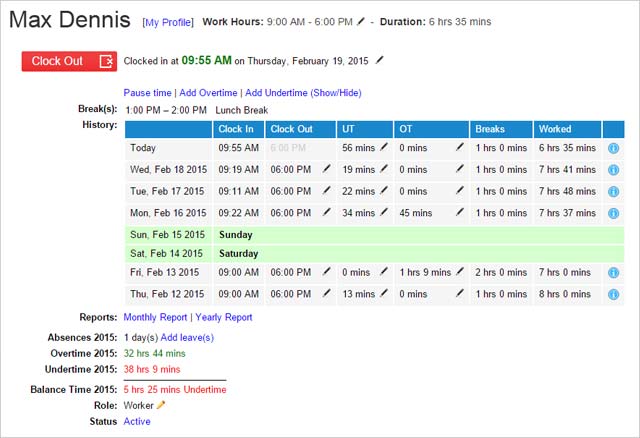Click Today's greyed 6:00 PM clock out
The height and width of the screenshot is (438, 640).
point(288,148)
